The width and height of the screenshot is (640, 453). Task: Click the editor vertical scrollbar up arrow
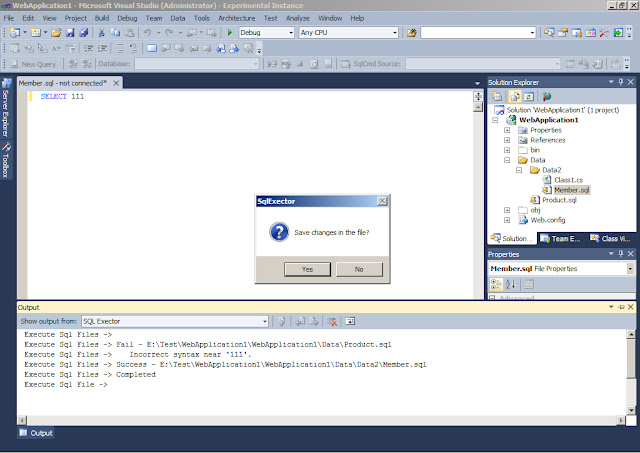click(x=478, y=107)
